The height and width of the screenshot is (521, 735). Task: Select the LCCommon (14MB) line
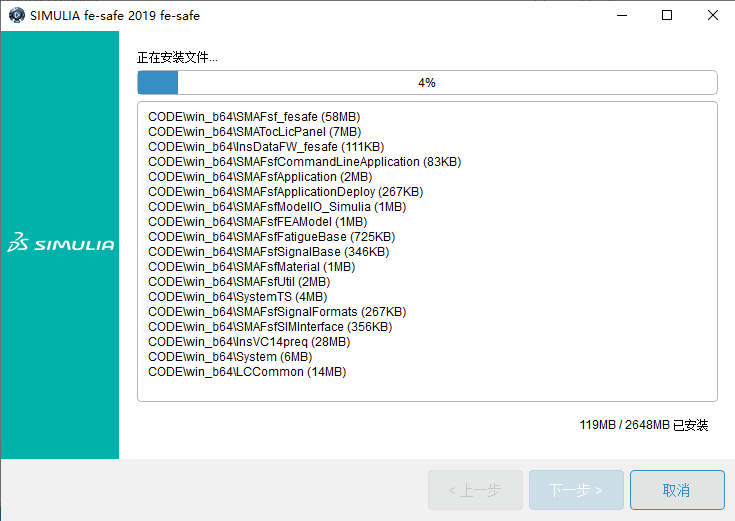pos(247,372)
